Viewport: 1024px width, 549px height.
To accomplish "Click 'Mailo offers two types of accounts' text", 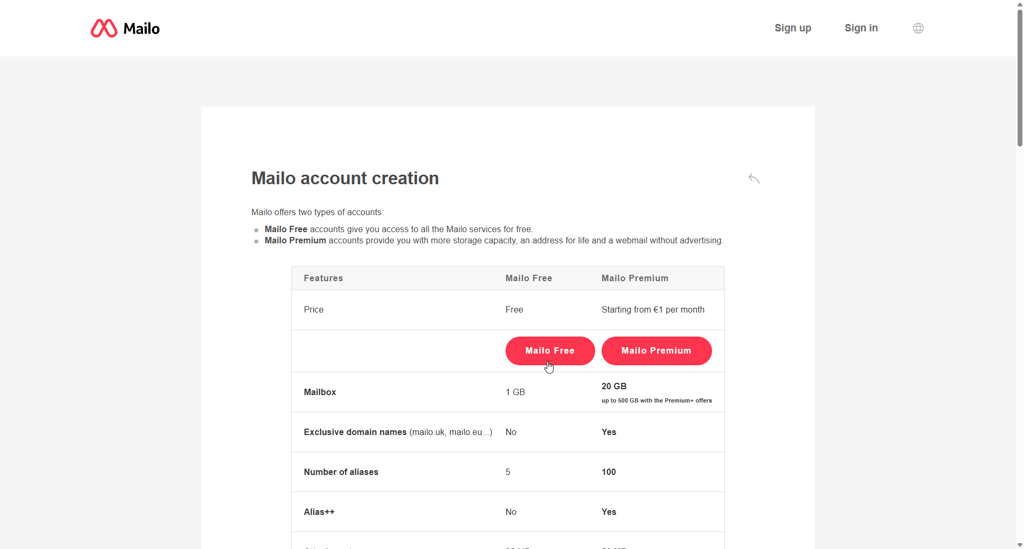I will (317, 212).
